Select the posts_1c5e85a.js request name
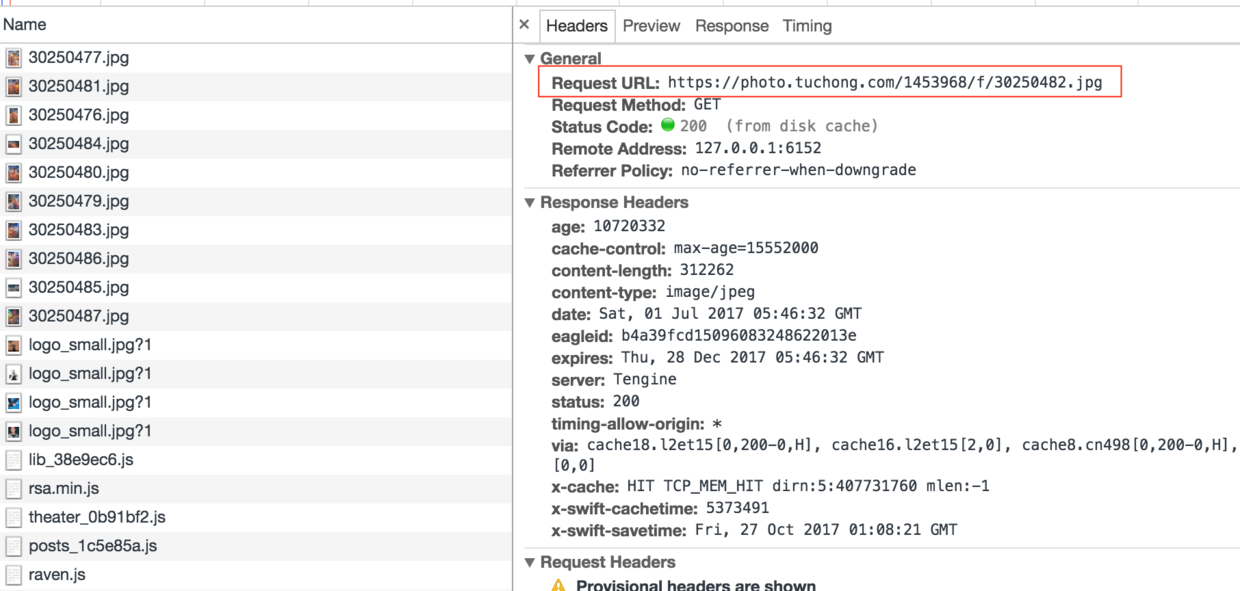 (x=93, y=546)
